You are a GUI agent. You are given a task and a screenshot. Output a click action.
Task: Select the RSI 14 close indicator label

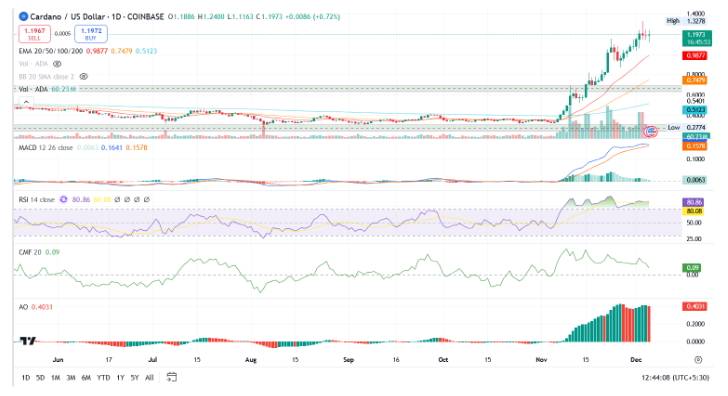pyautogui.click(x=36, y=200)
